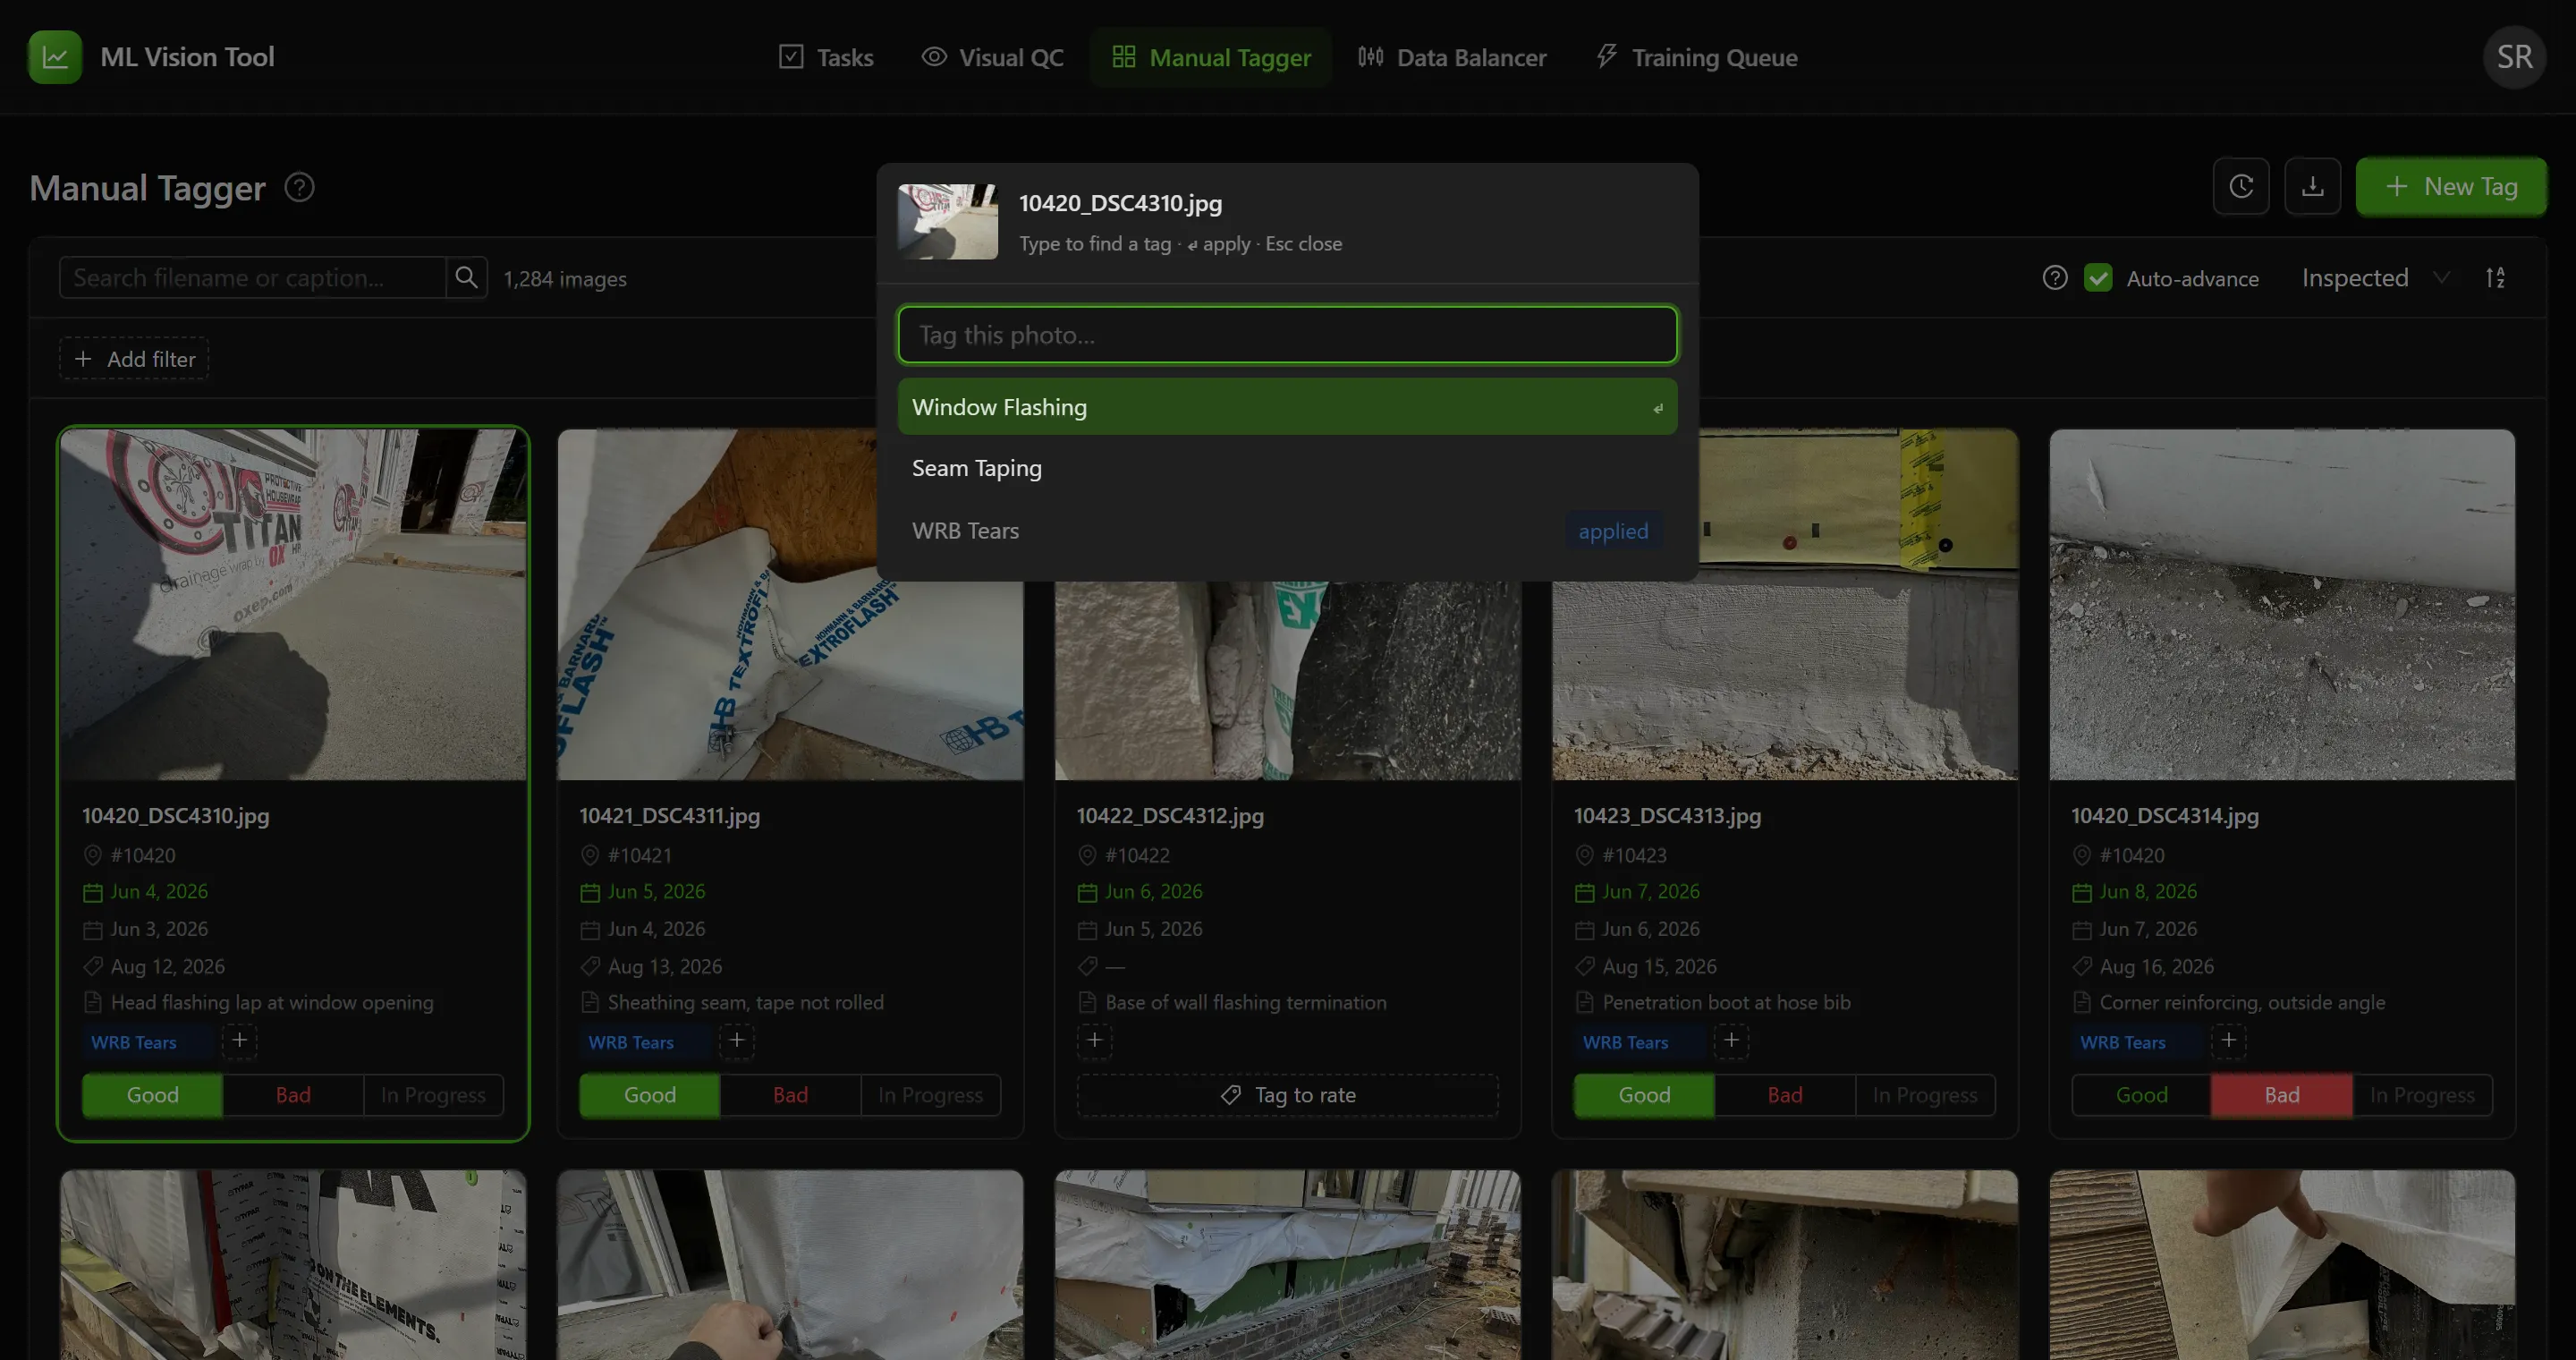This screenshot has width=2576, height=1360.
Task: Click the 1,284 images count
Action: tap(565, 279)
